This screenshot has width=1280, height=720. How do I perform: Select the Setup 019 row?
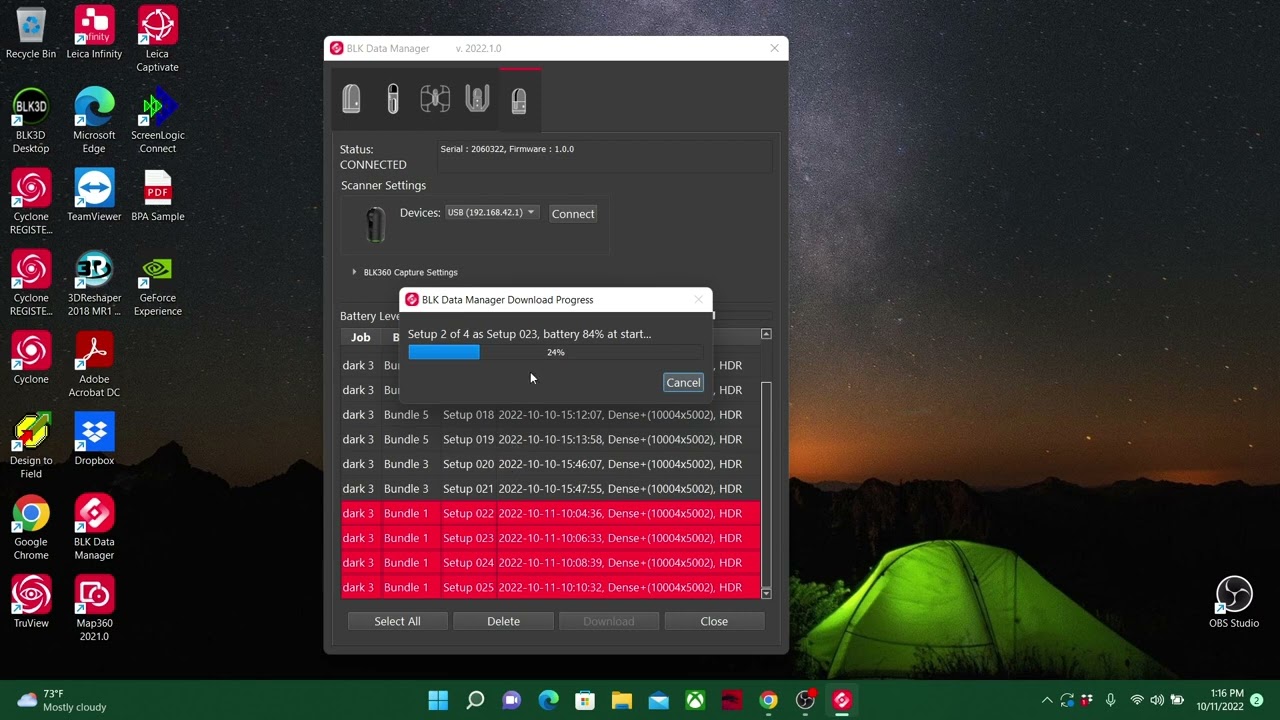pyautogui.click(x=550, y=439)
